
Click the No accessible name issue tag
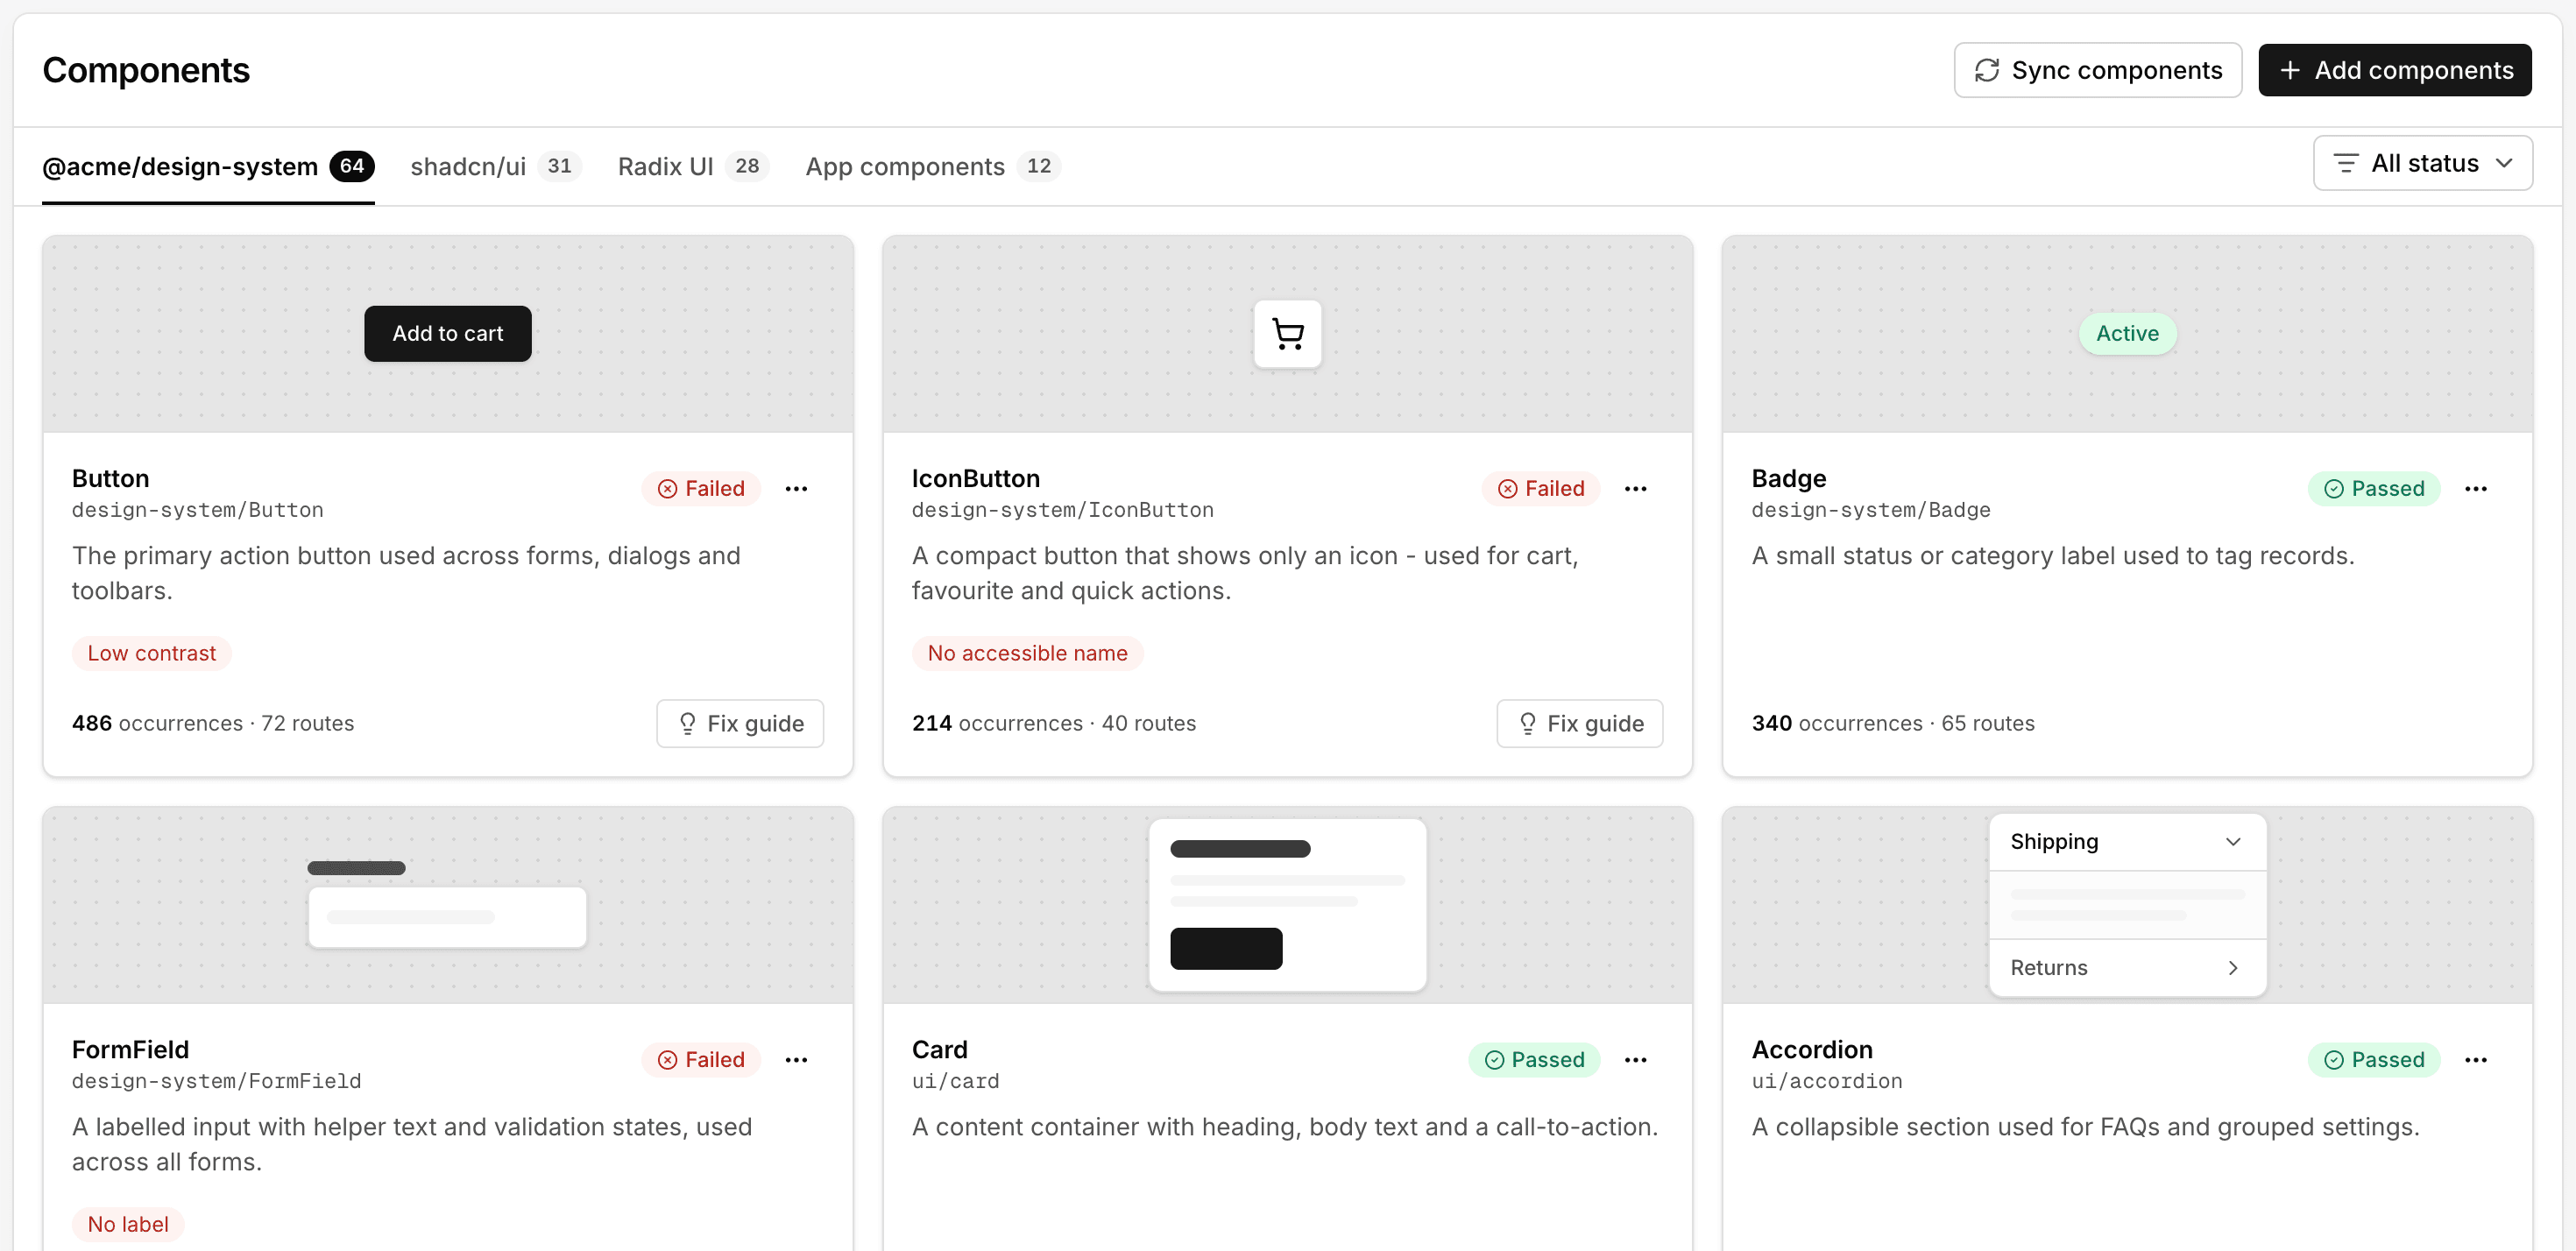coord(1027,653)
